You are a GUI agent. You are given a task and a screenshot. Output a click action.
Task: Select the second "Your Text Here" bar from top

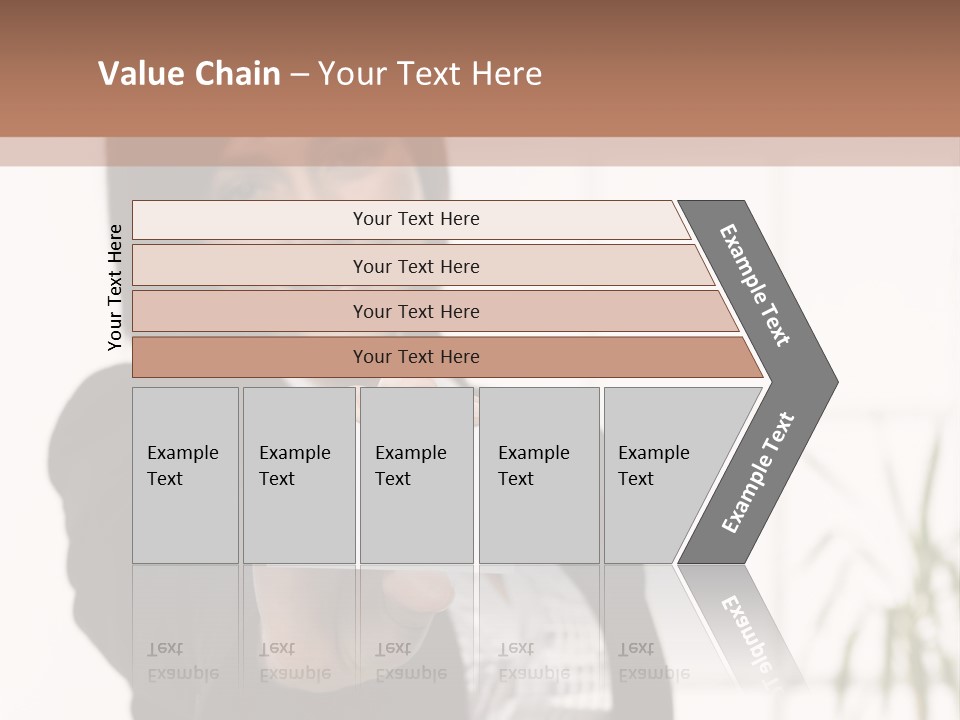(x=415, y=266)
